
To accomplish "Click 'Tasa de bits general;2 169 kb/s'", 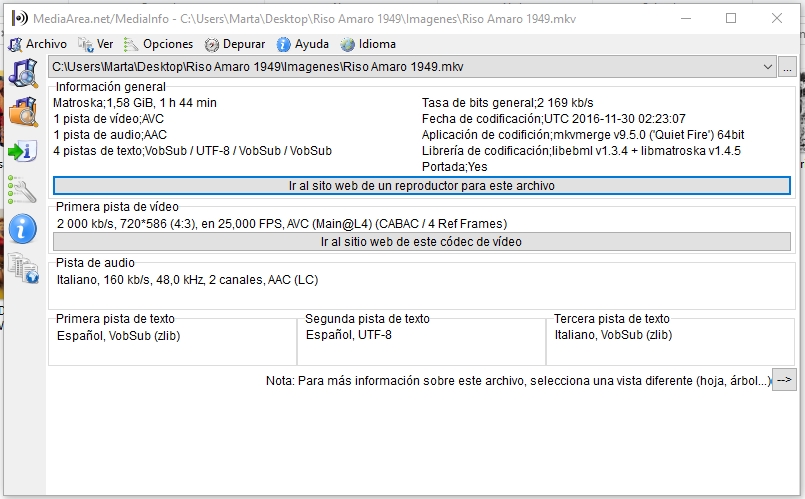I will 507,103.
